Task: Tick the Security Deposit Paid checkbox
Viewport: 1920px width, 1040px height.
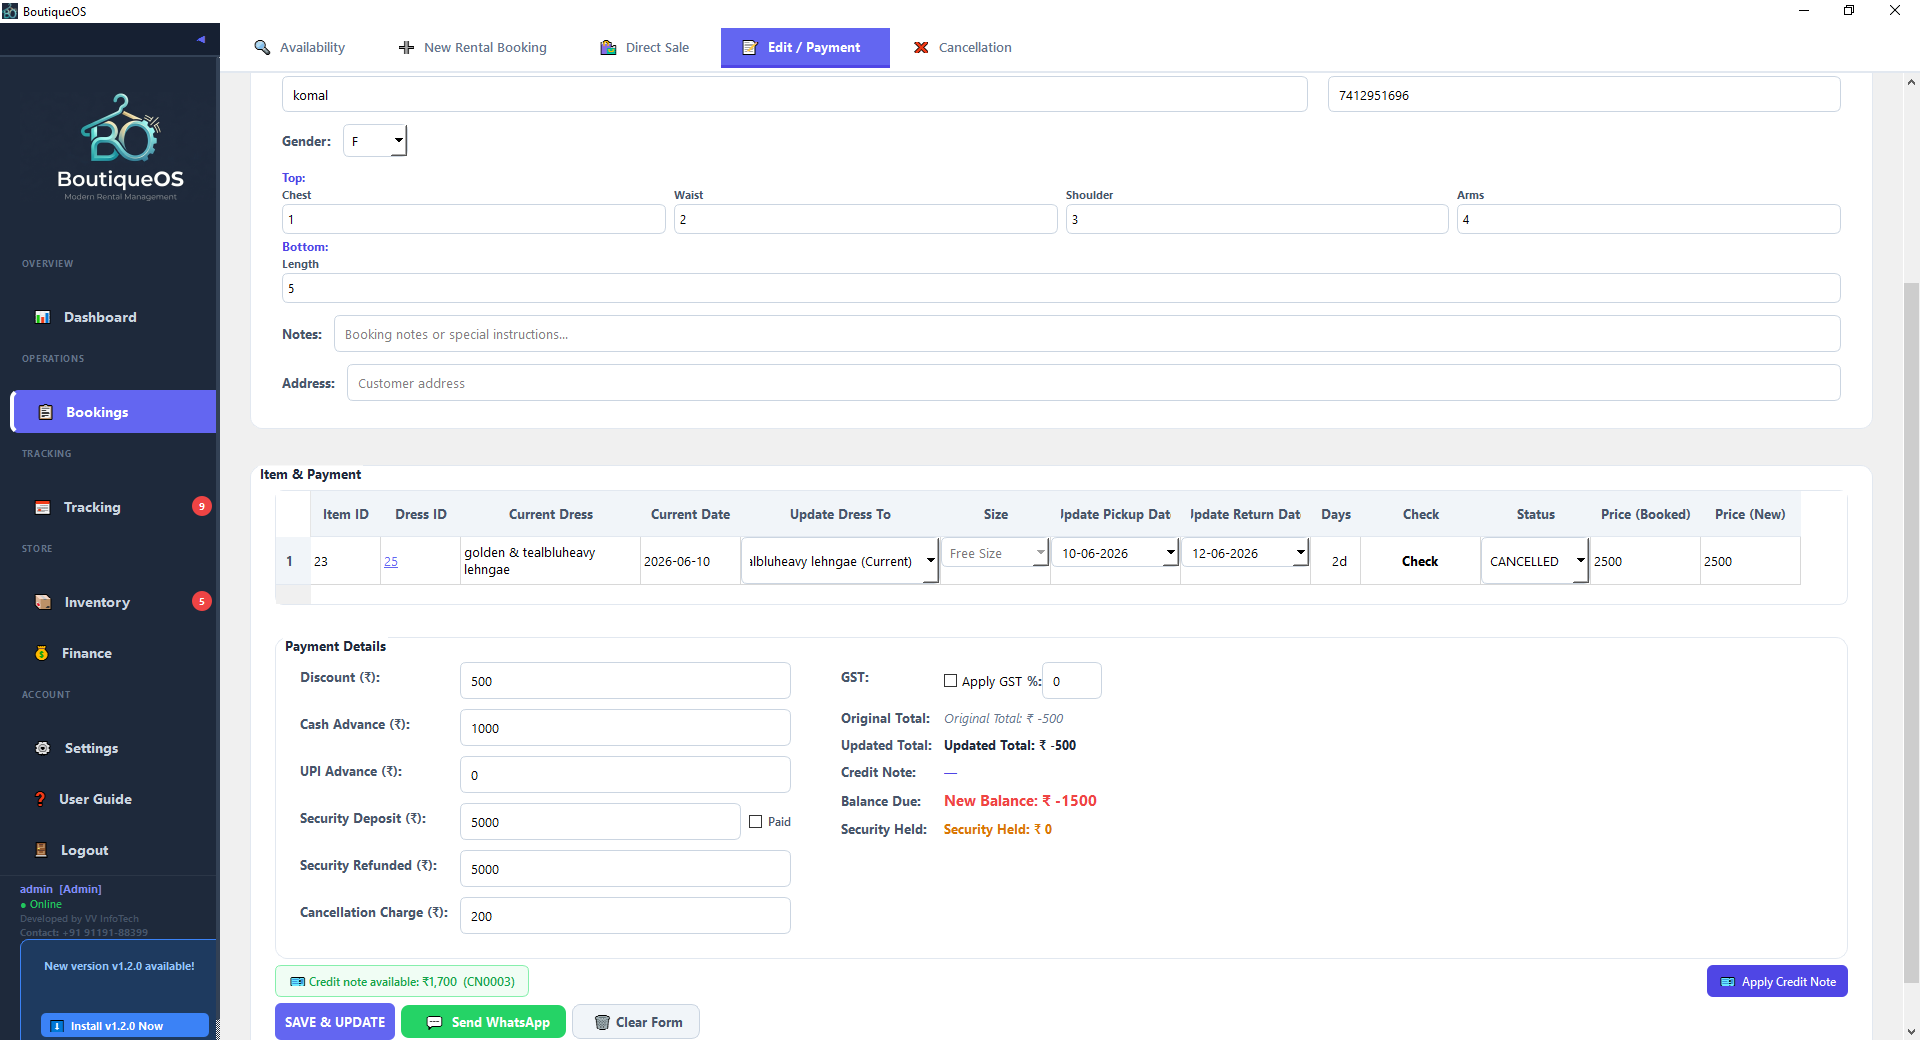Action: [756, 822]
